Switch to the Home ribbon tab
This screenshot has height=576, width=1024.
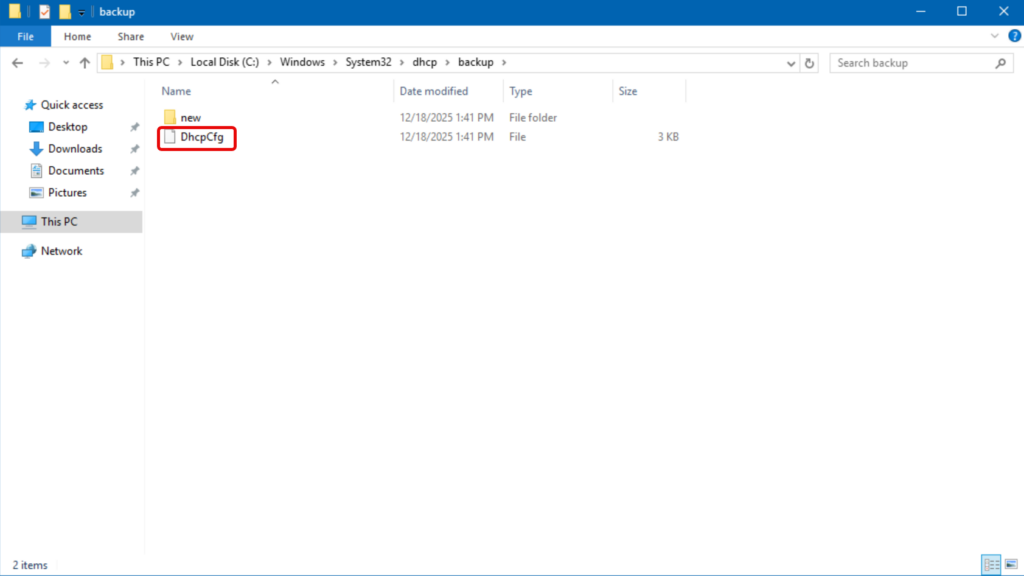pyautogui.click(x=77, y=37)
